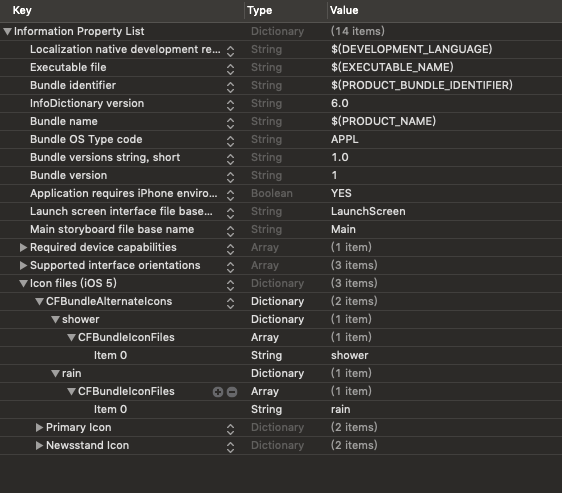Select the YES value for iPhone environment
562x493 pixels.
tap(341, 193)
